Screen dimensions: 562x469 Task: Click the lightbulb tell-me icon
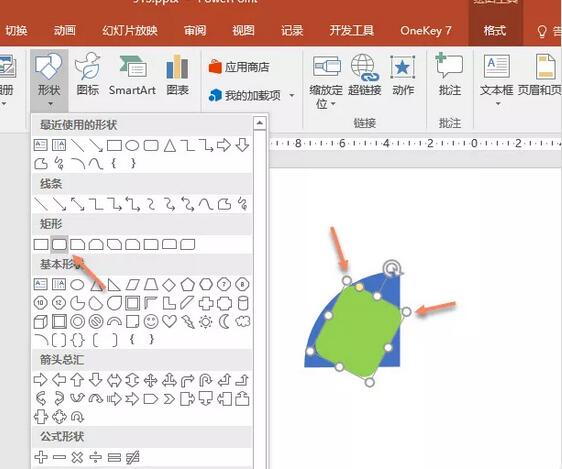coord(542,31)
